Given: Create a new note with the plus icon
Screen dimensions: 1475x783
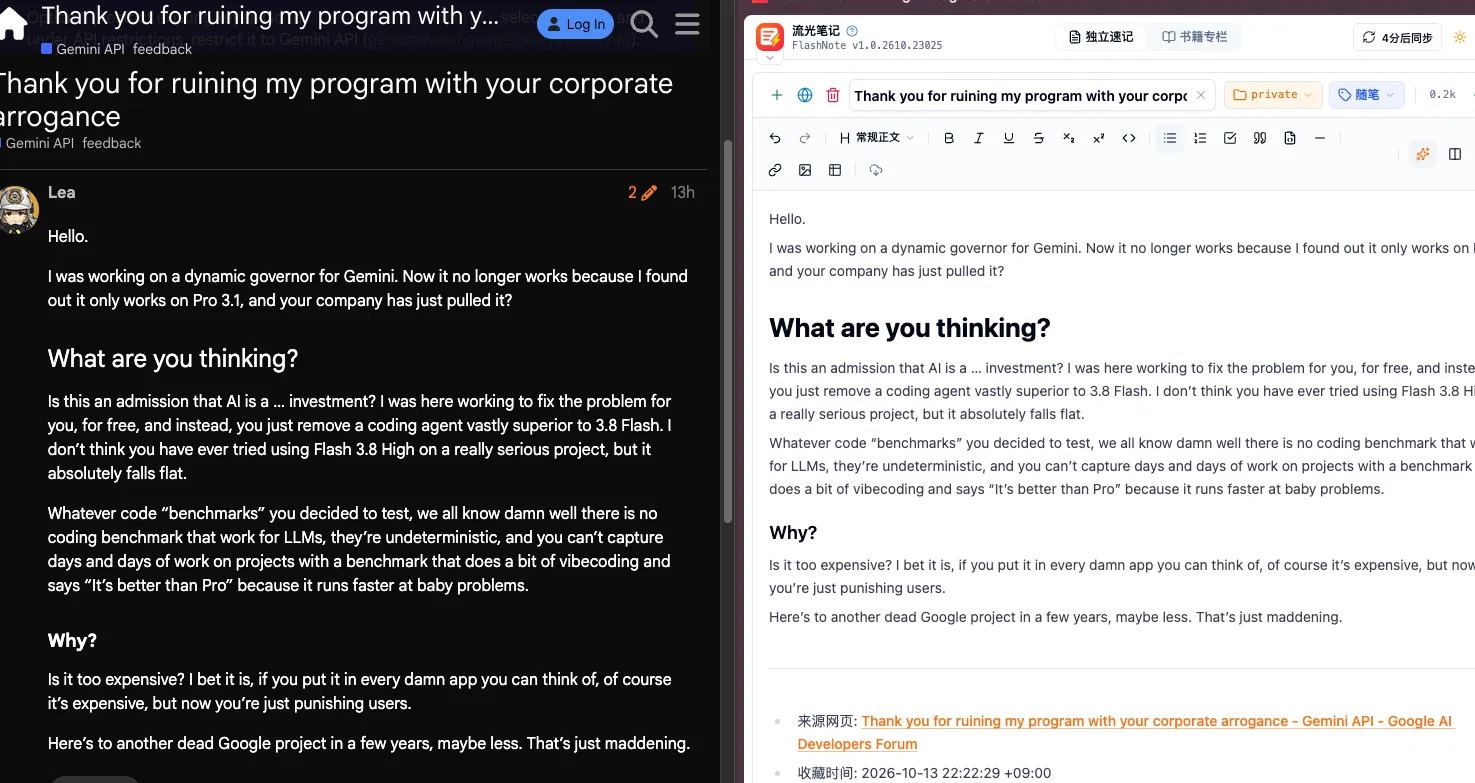Looking at the screenshot, I should pos(777,95).
